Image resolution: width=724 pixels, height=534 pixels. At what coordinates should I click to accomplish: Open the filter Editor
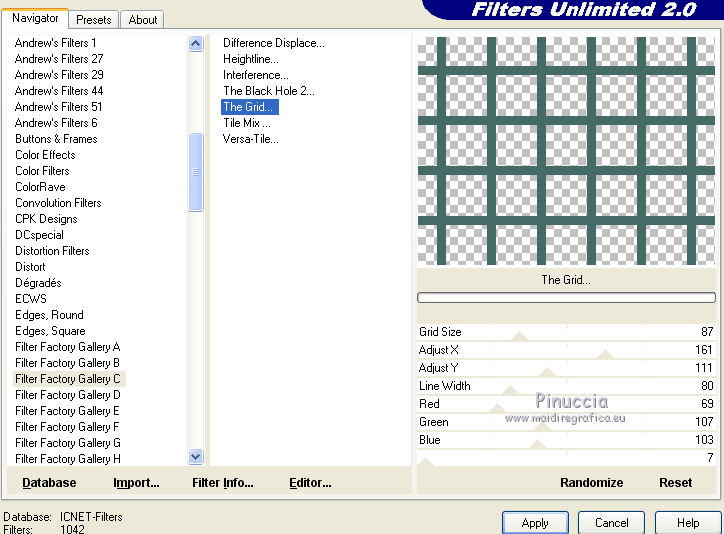pos(310,483)
